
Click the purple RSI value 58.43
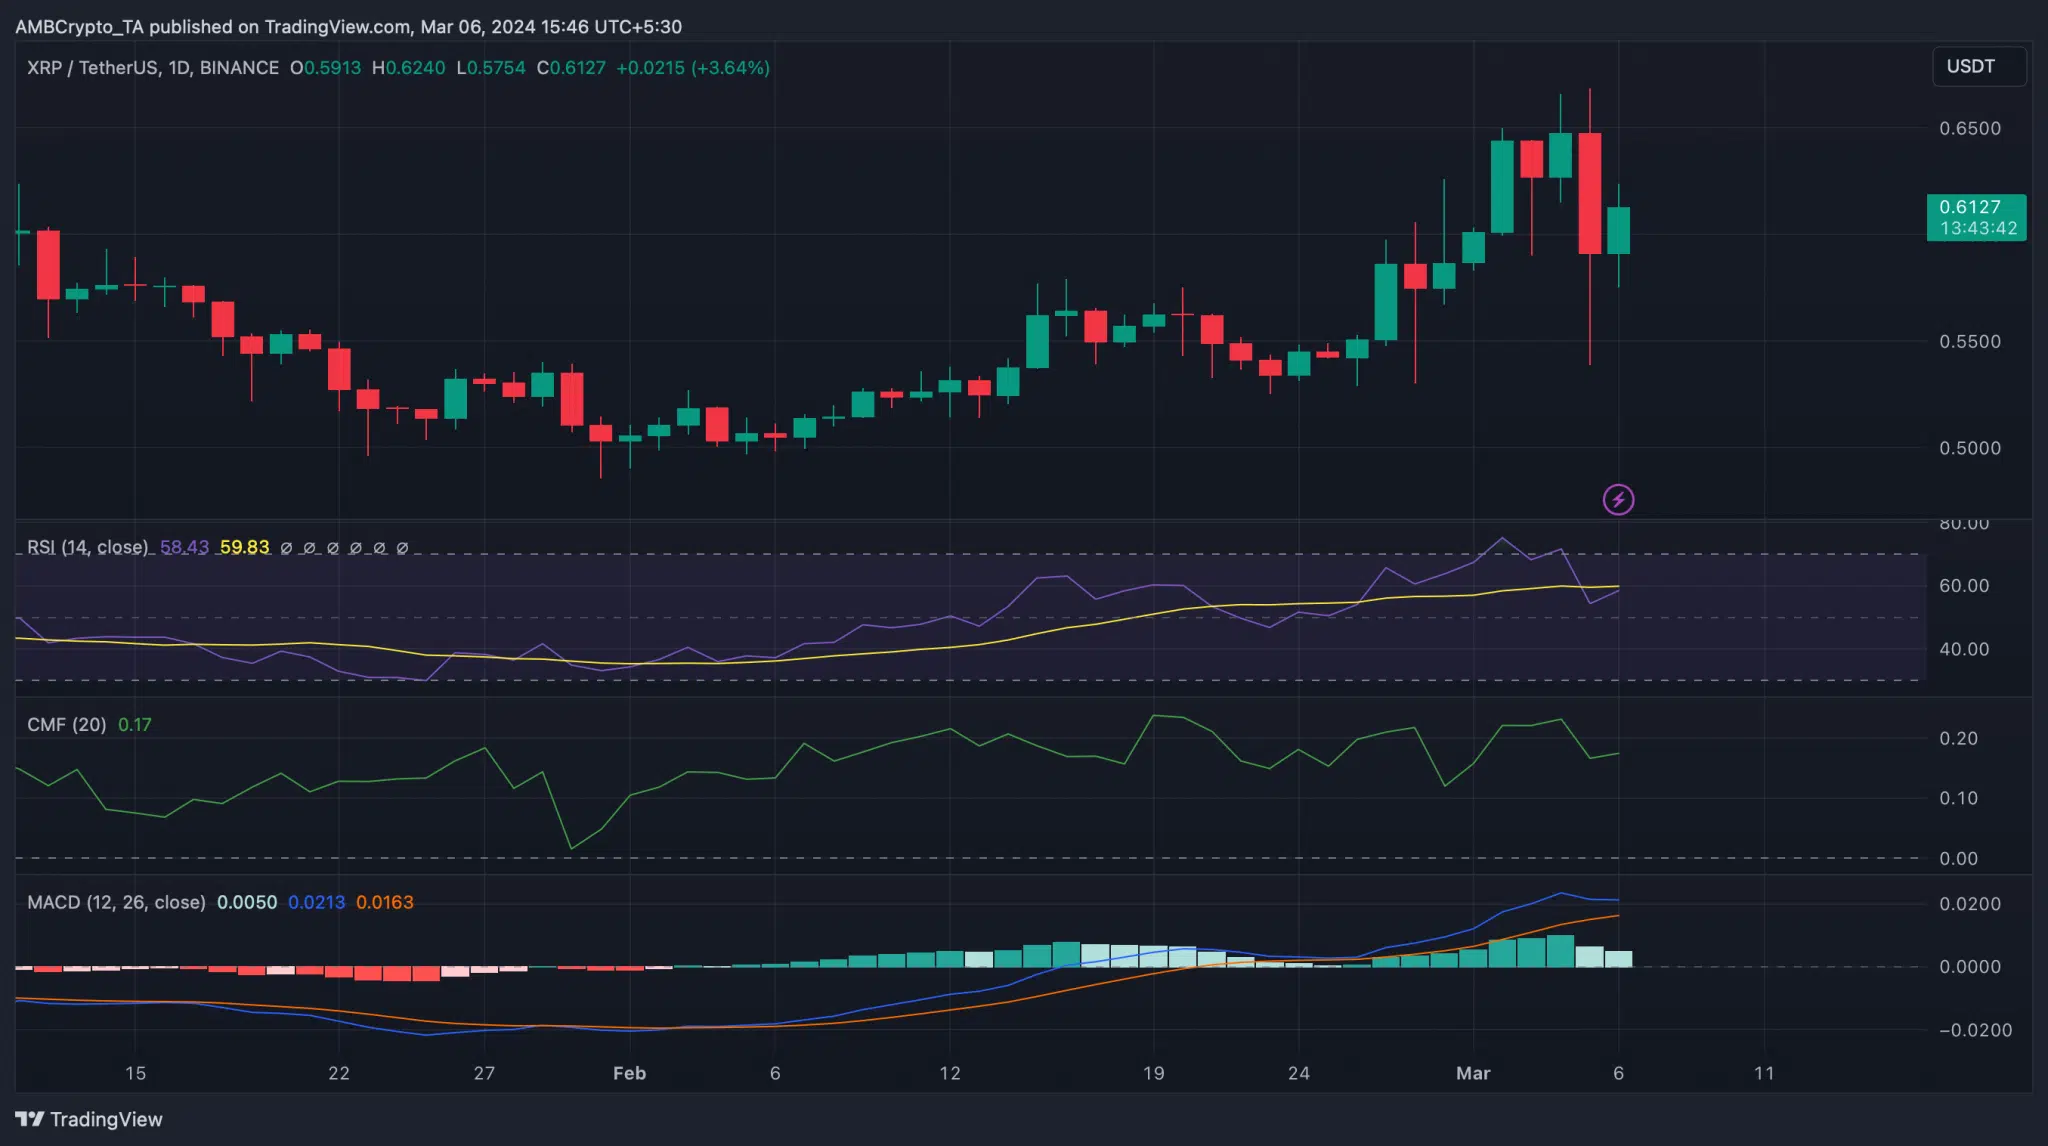[184, 547]
